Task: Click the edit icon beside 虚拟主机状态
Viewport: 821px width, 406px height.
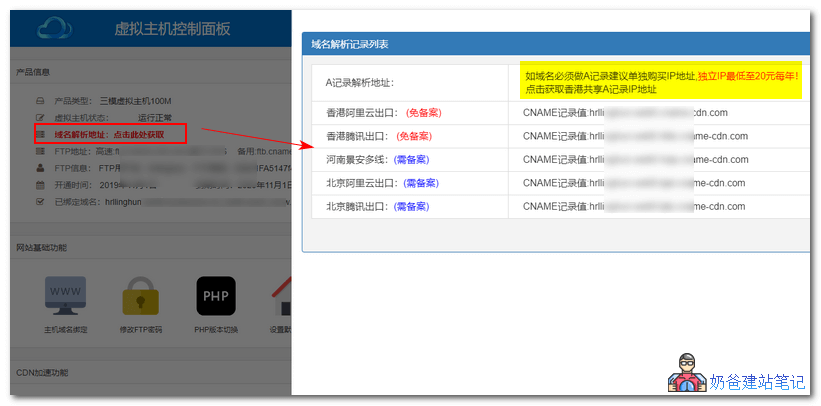Action: point(40,117)
